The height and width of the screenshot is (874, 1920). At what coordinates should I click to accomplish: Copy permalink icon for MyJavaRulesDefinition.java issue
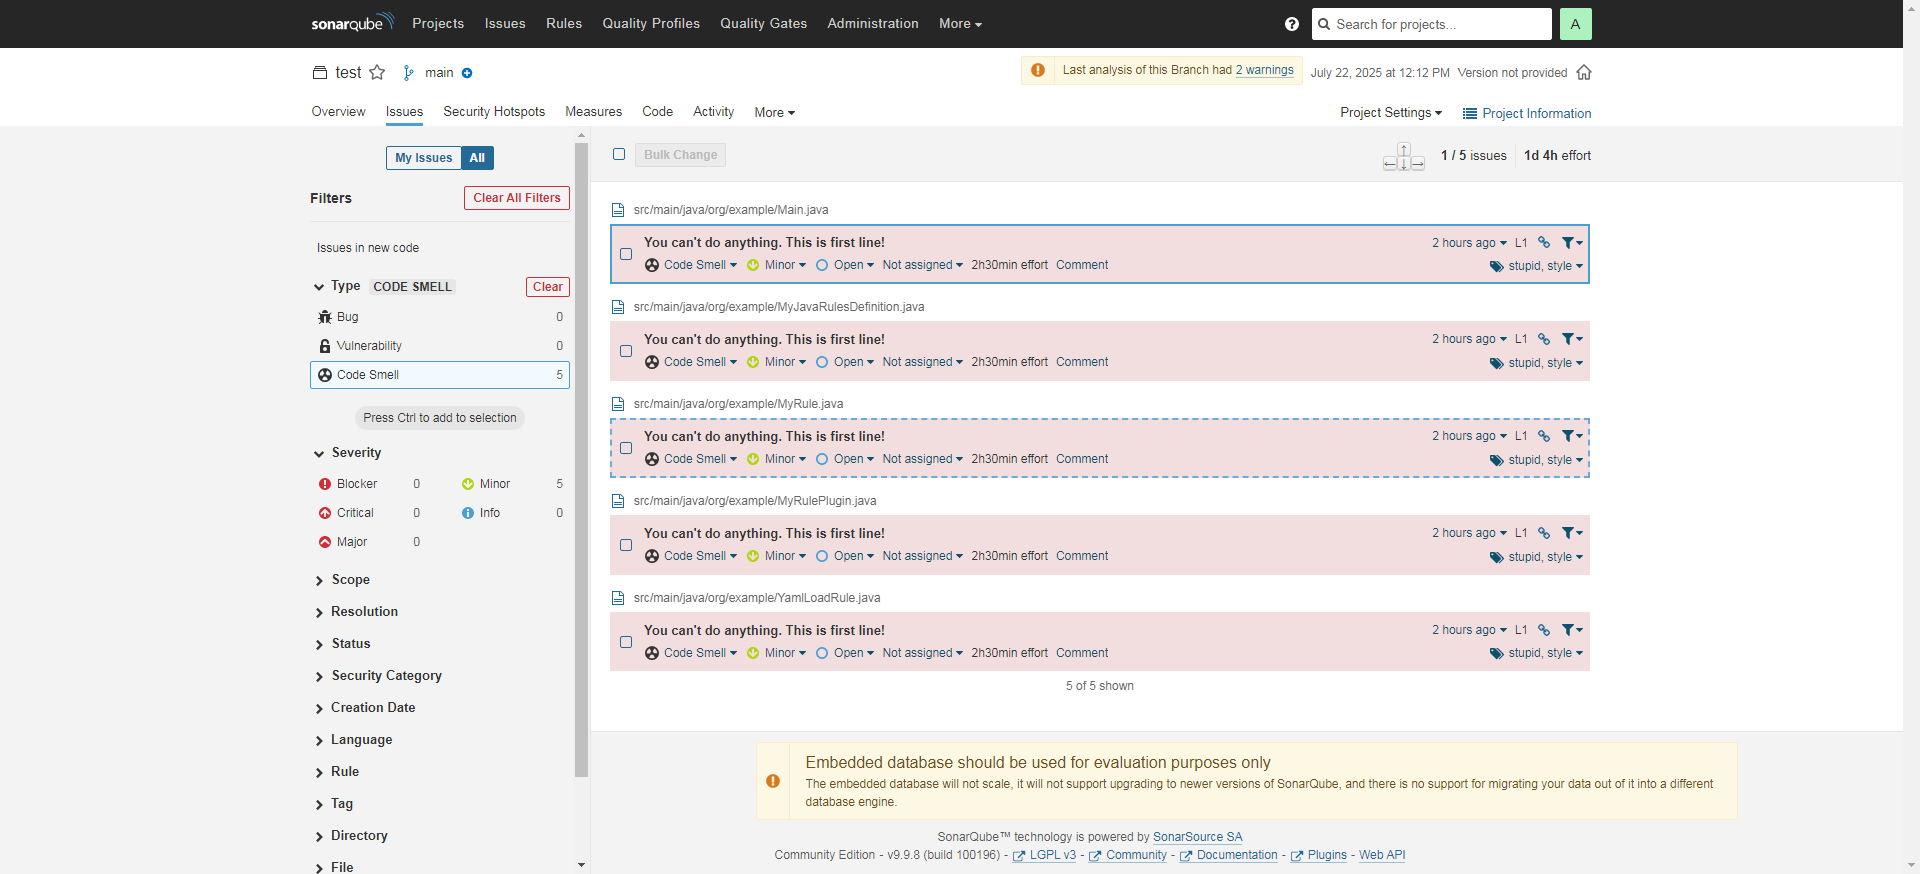[1544, 339]
